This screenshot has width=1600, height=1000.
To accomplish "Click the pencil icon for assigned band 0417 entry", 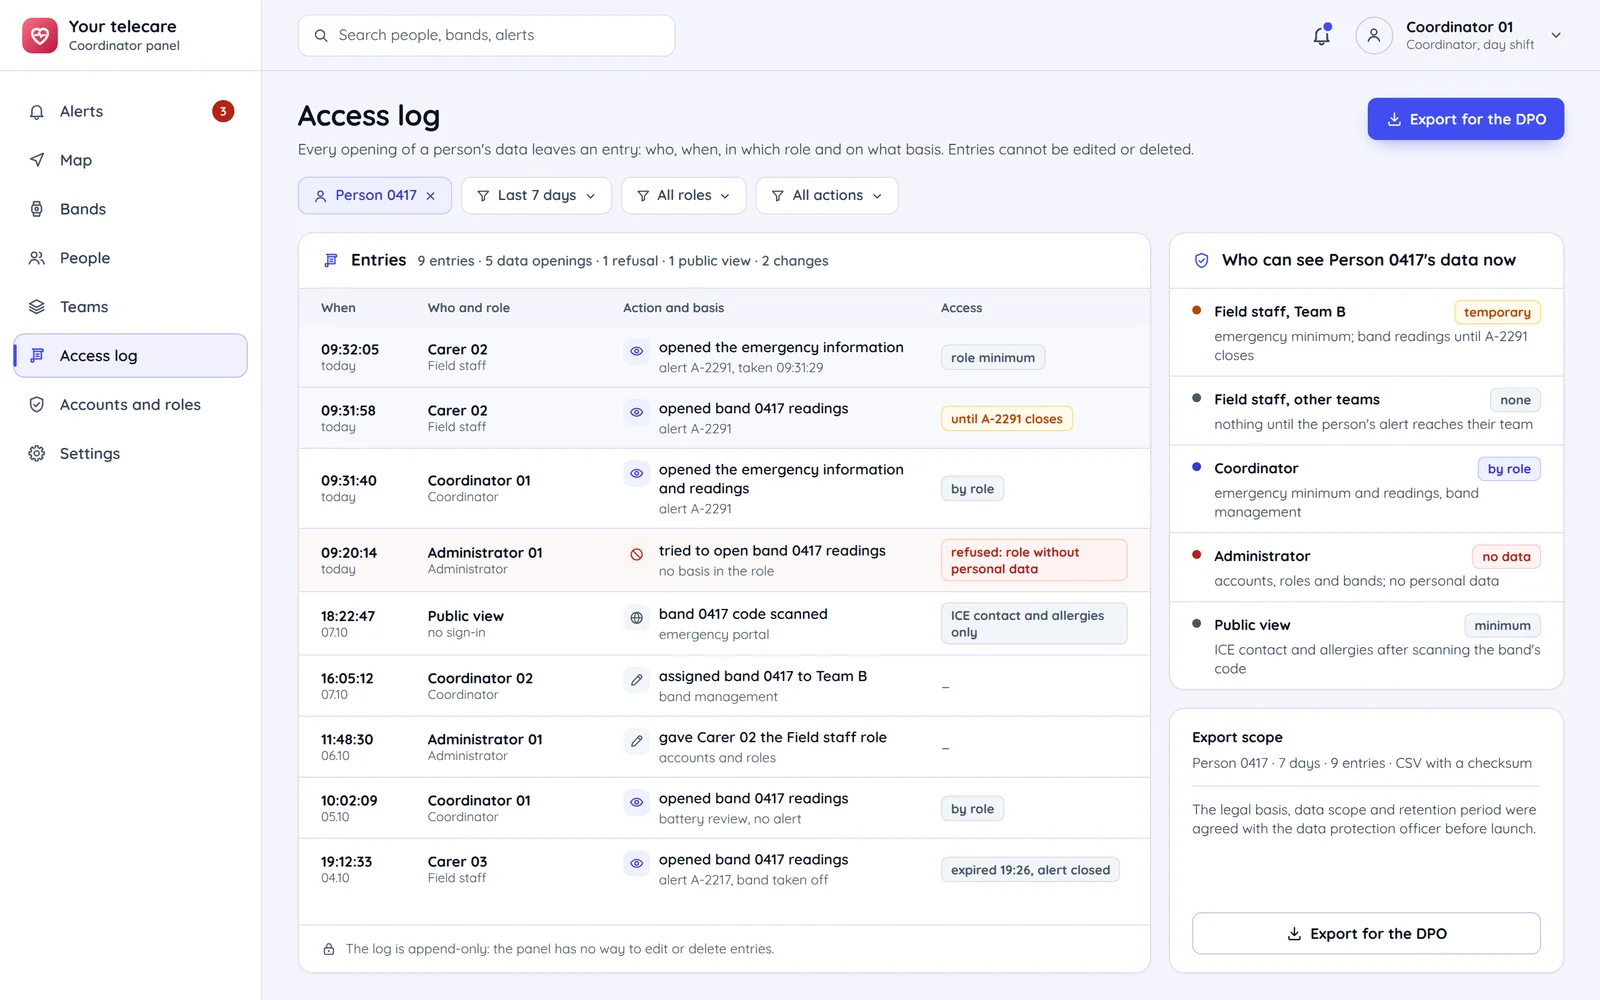I will click(636, 680).
